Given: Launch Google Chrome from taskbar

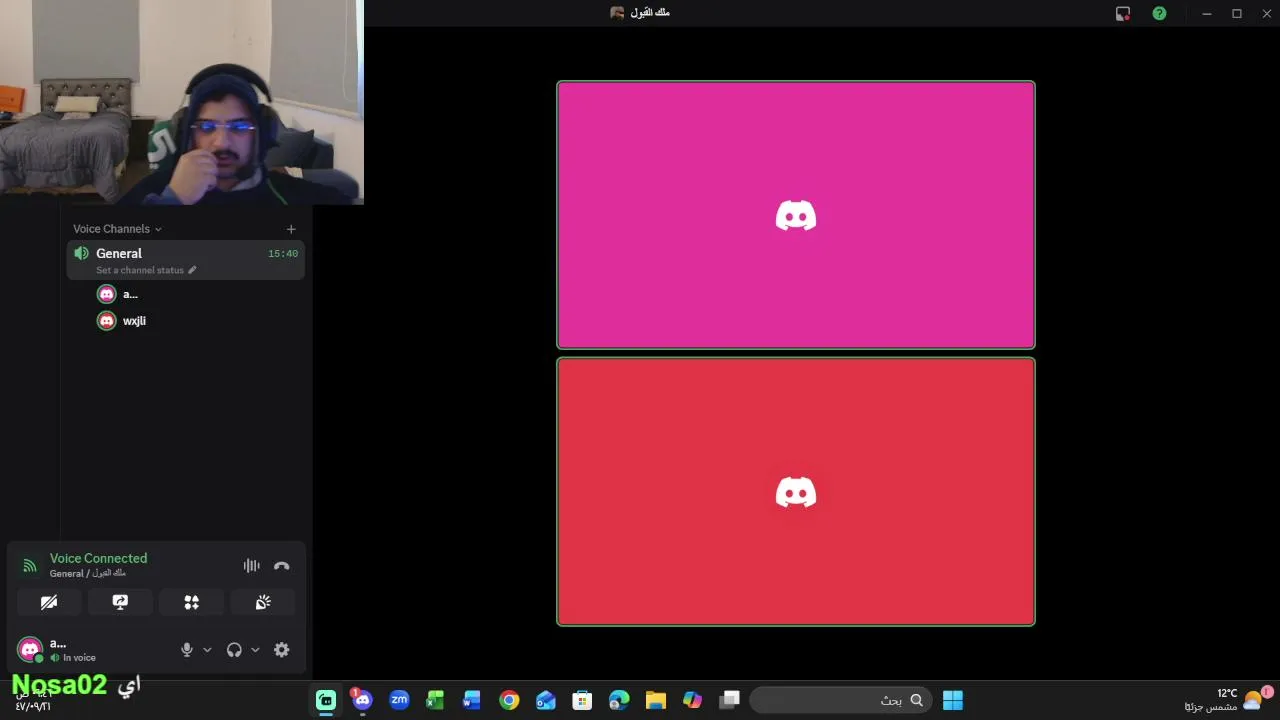Looking at the screenshot, I should [x=509, y=700].
